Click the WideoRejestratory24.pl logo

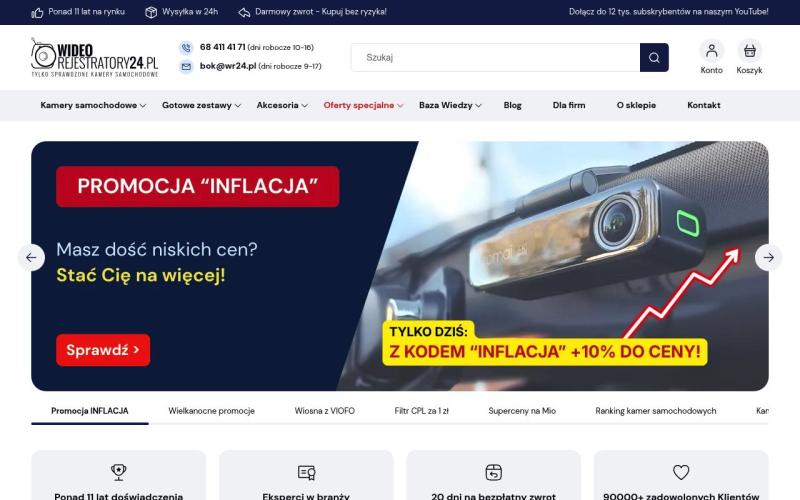(x=95, y=58)
